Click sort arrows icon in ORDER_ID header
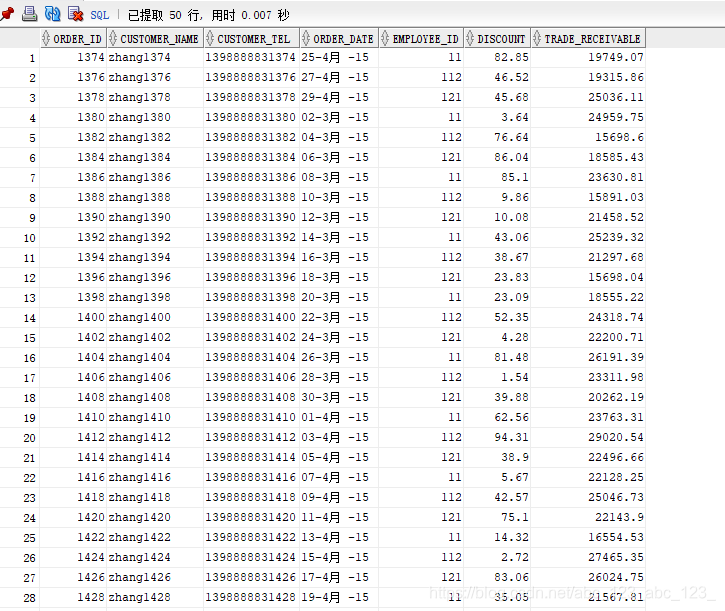The height and width of the screenshot is (611, 725). click(46, 38)
